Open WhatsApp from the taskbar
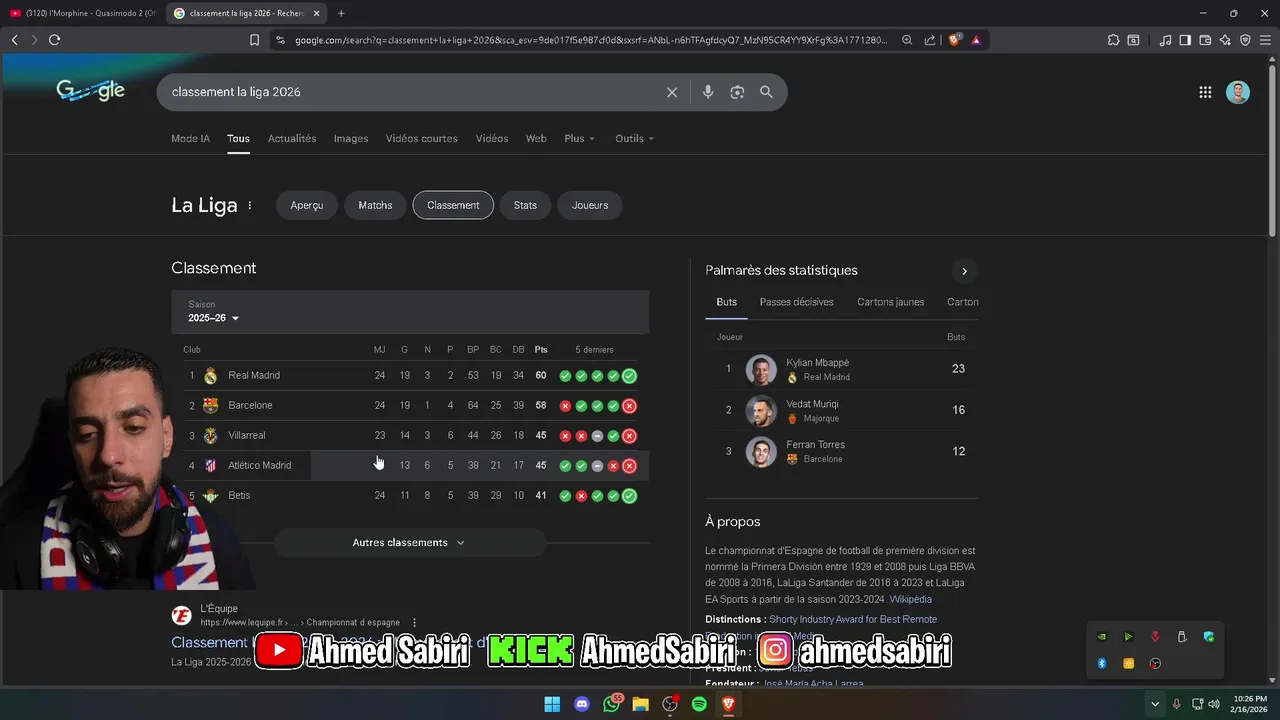 [x=611, y=704]
